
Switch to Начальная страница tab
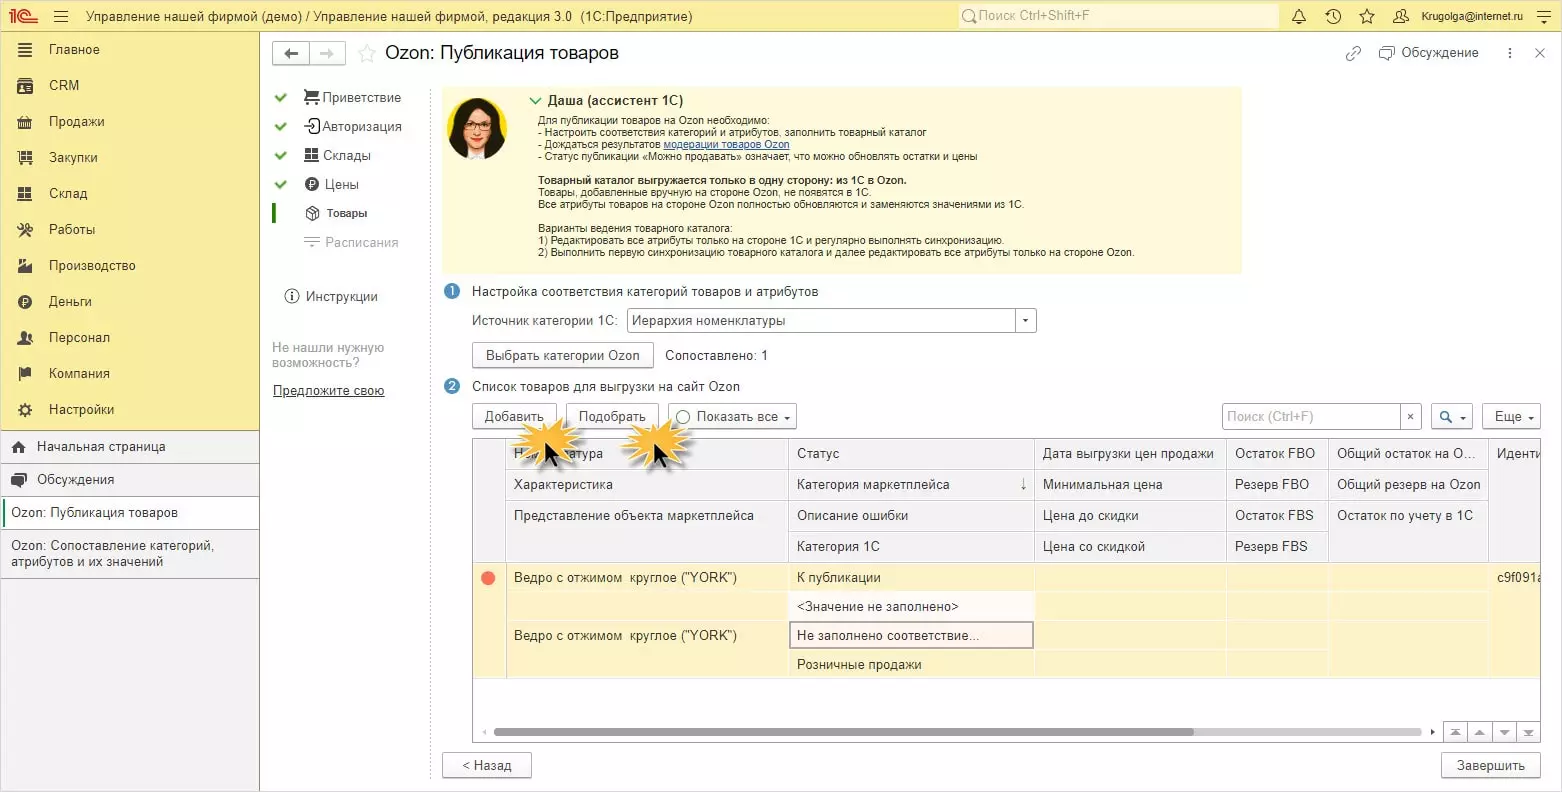[x=130, y=447]
